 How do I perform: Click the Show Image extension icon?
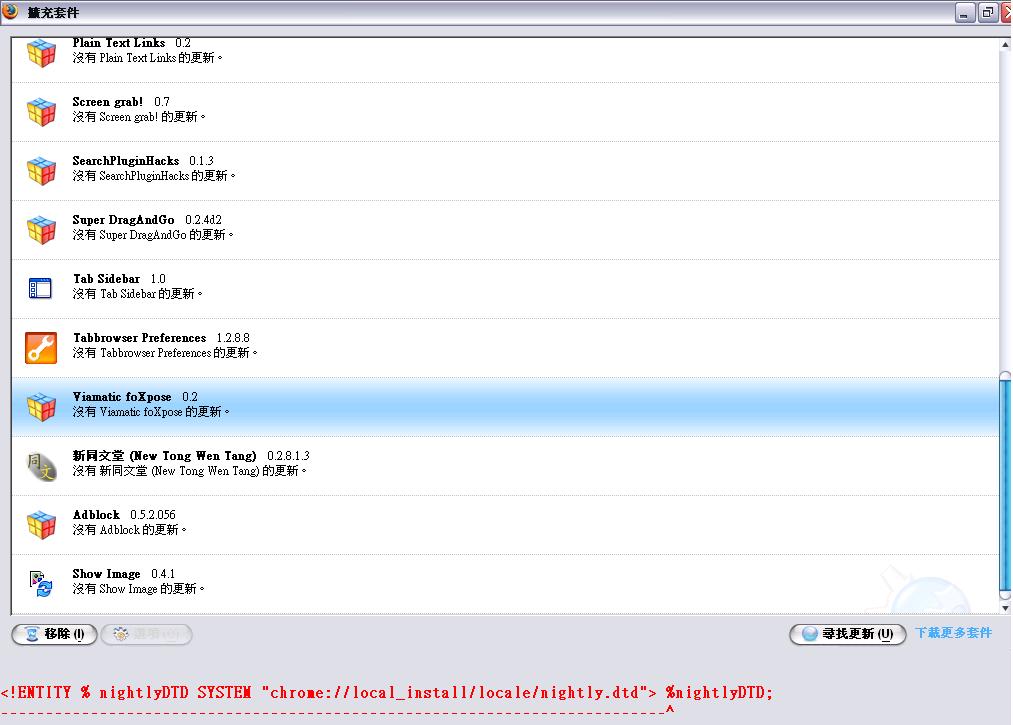click(x=41, y=583)
